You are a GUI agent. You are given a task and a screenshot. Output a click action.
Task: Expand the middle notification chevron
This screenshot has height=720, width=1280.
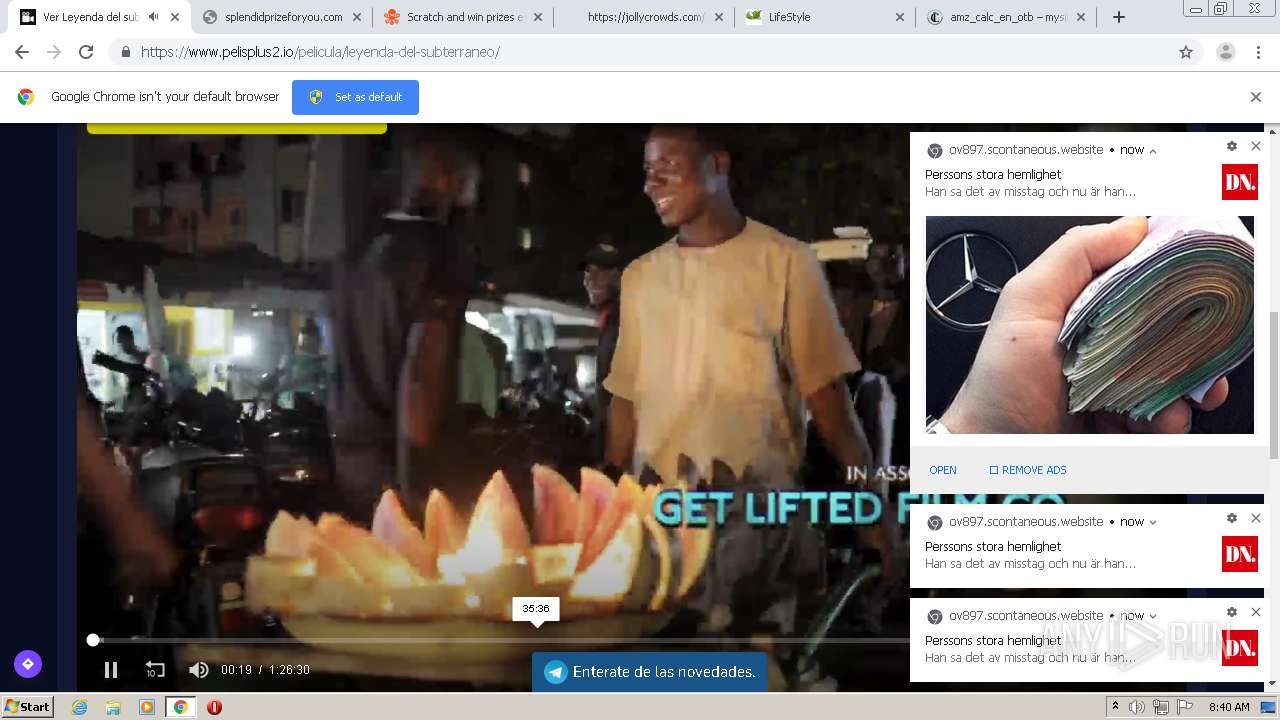pos(1153,522)
